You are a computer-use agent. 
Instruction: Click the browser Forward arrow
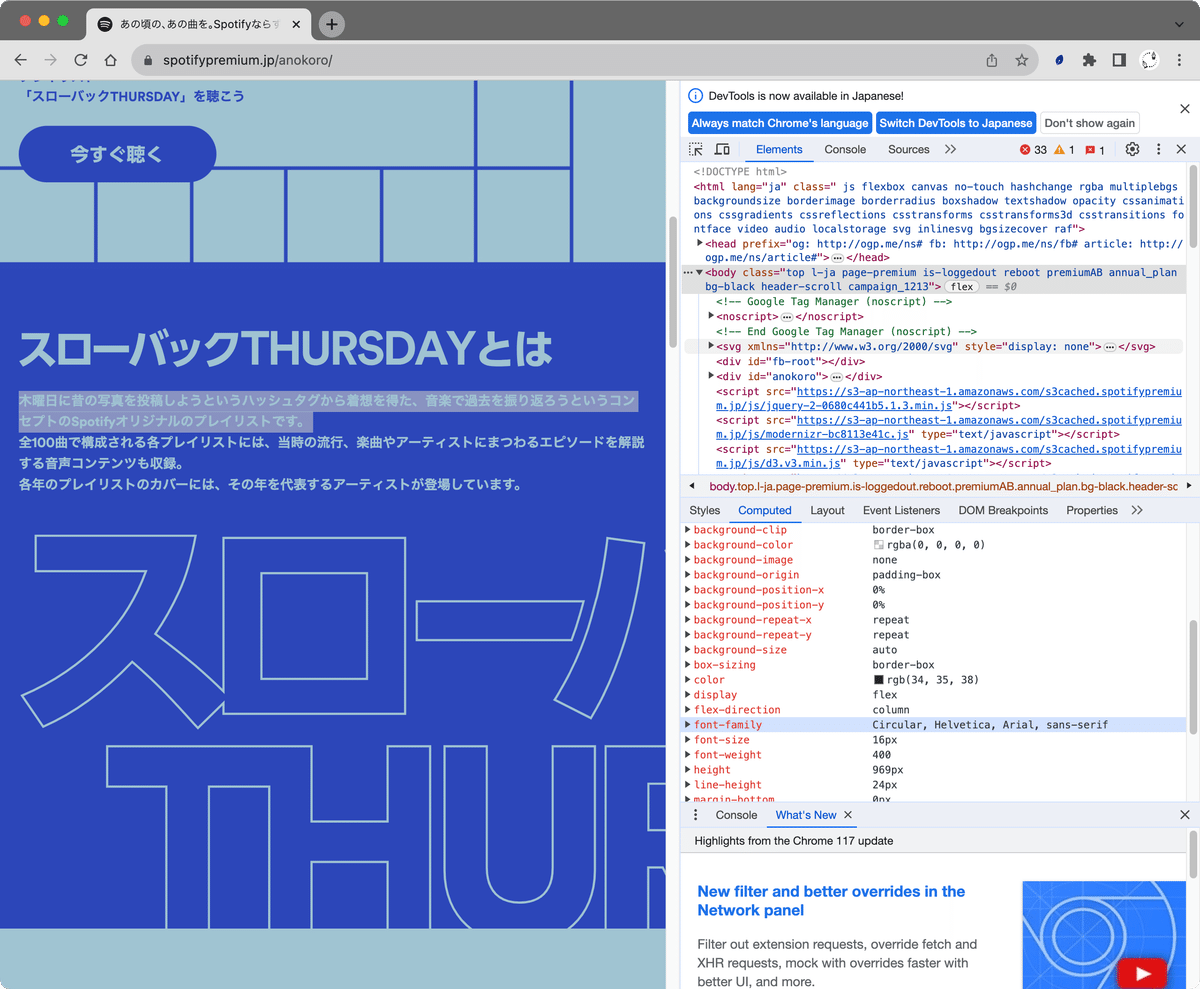[x=51, y=60]
